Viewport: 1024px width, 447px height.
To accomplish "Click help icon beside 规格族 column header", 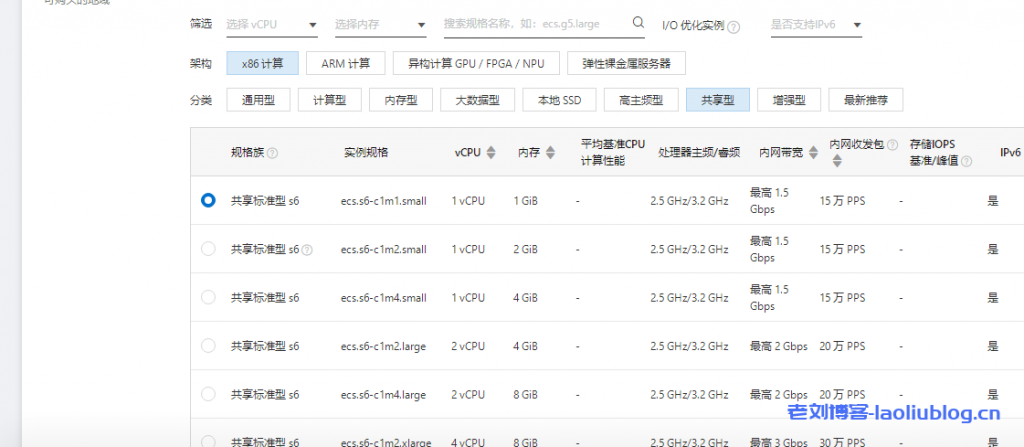I will [x=272, y=153].
